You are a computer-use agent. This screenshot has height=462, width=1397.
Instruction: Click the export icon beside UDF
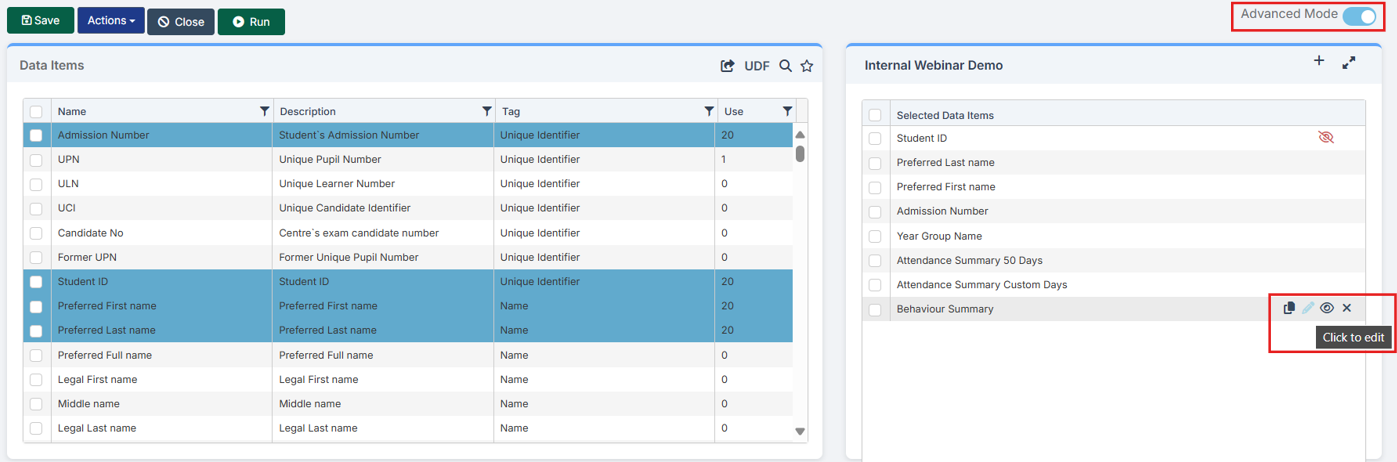(727, 66)
